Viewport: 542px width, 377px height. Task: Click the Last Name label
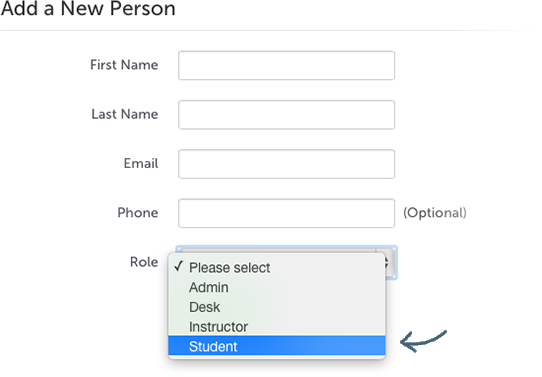124,114
